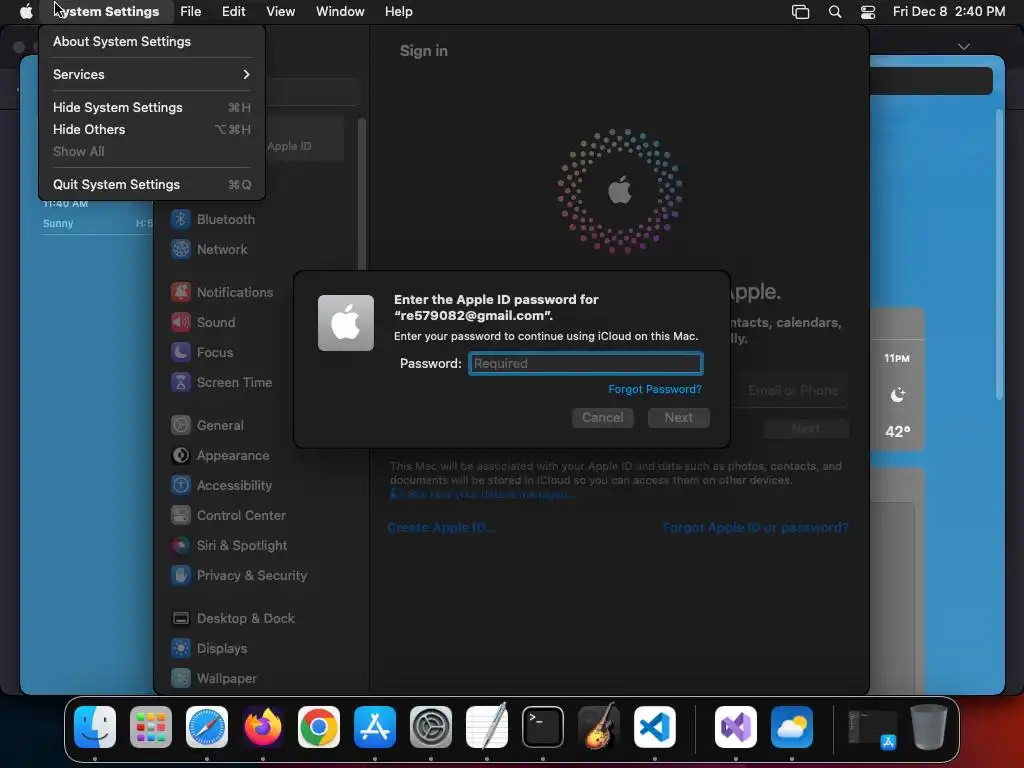Open Finder from the Dock

point(95,727)
